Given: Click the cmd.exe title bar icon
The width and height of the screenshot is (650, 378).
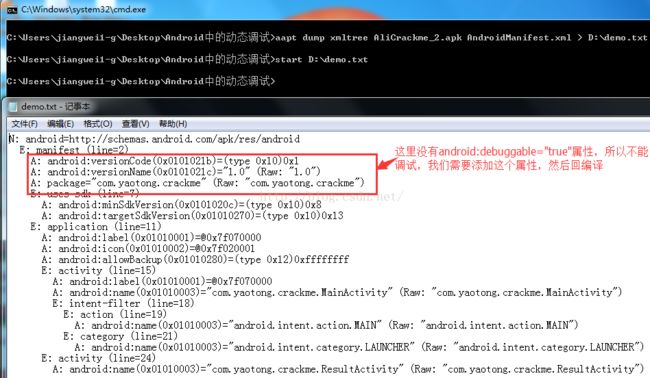Looking at the screenshot, I should click(x=12, y=10).
